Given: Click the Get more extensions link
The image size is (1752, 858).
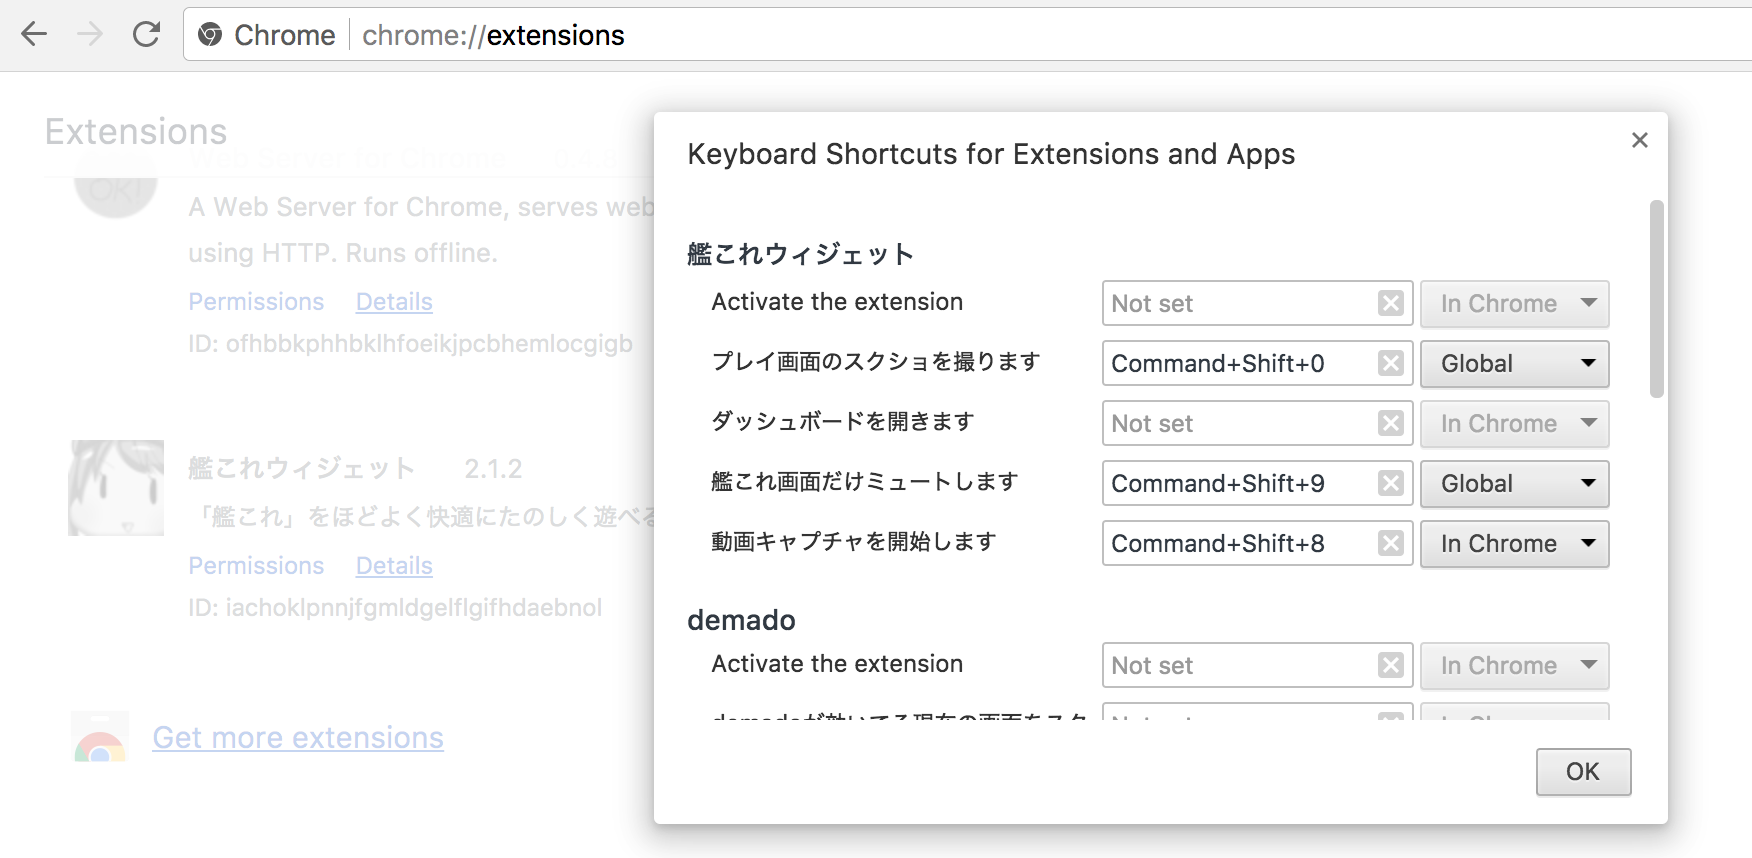Looking at the screenshot, I should tap(298, 738).
